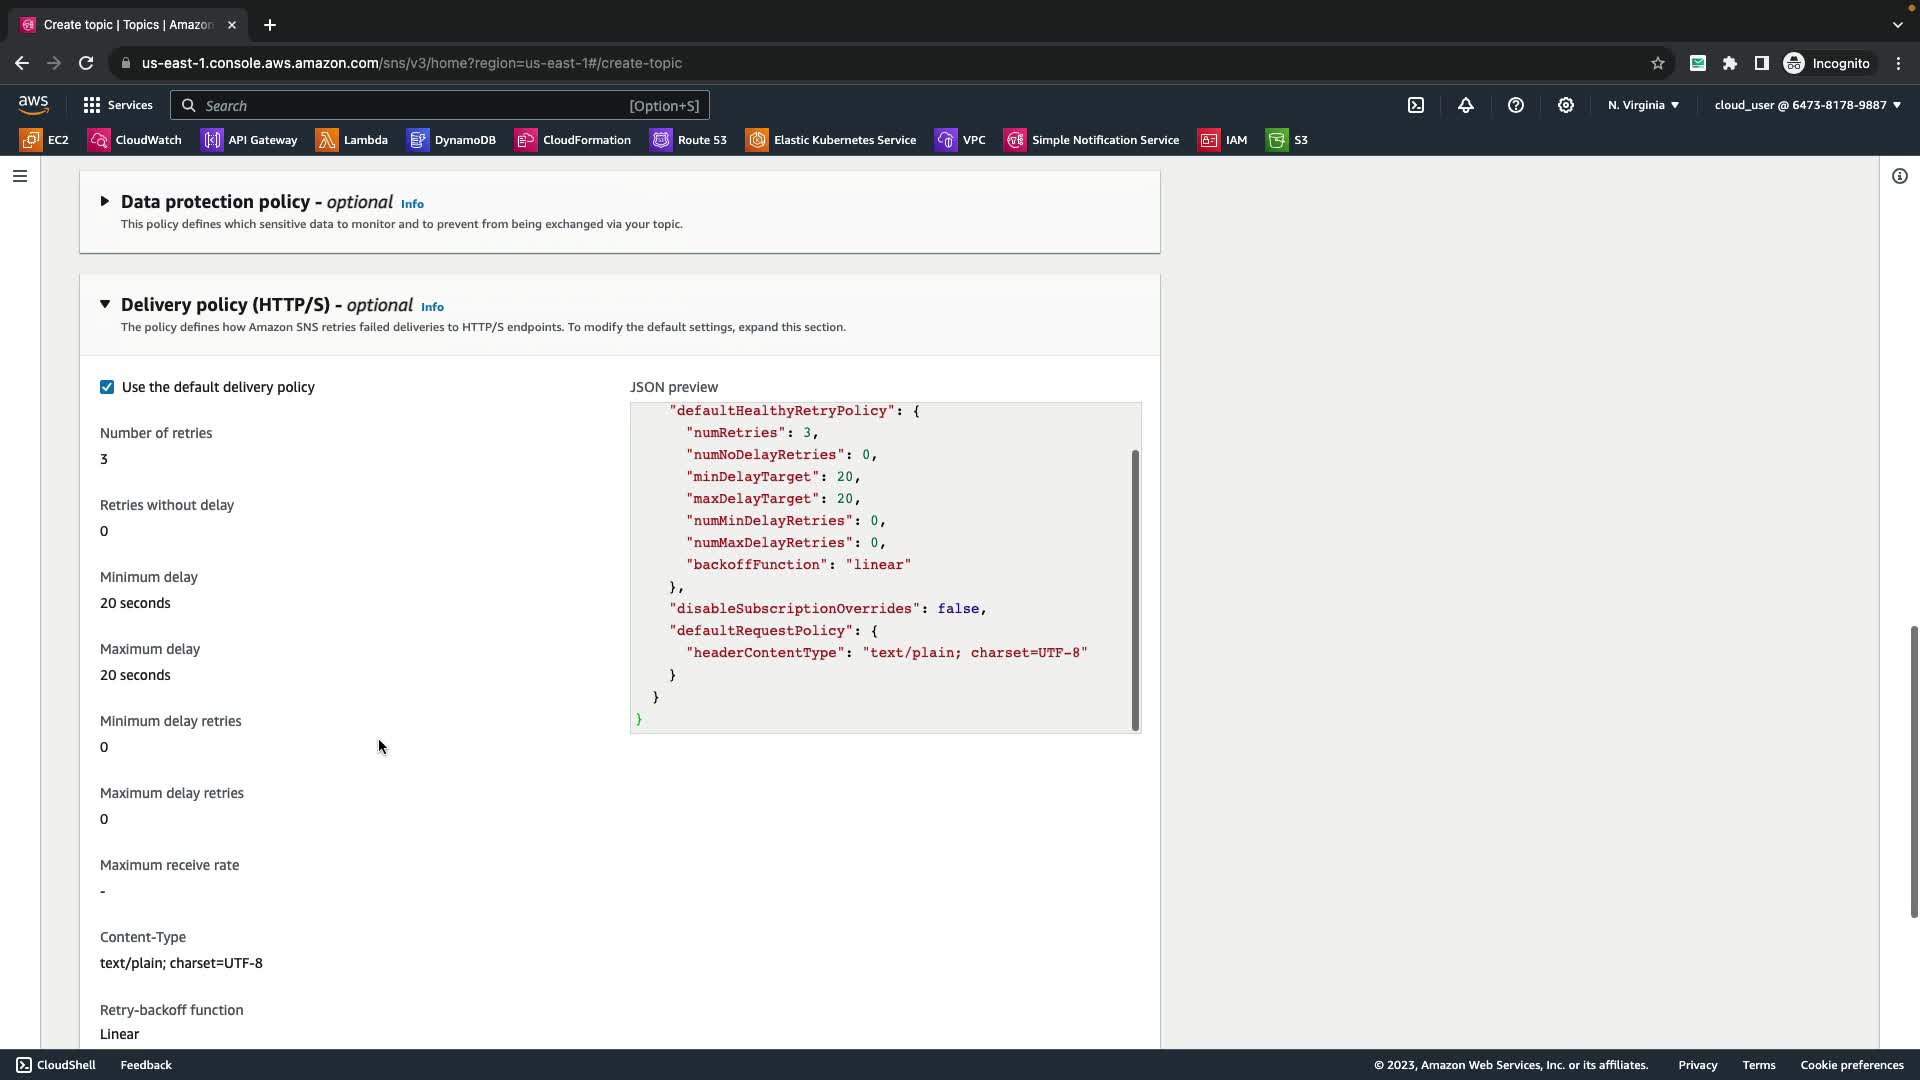The height and width of the screenshot is (1080, 1920).
Task: Open the Services grid menu
Action: pyautogui.click(x=117, y=105)
